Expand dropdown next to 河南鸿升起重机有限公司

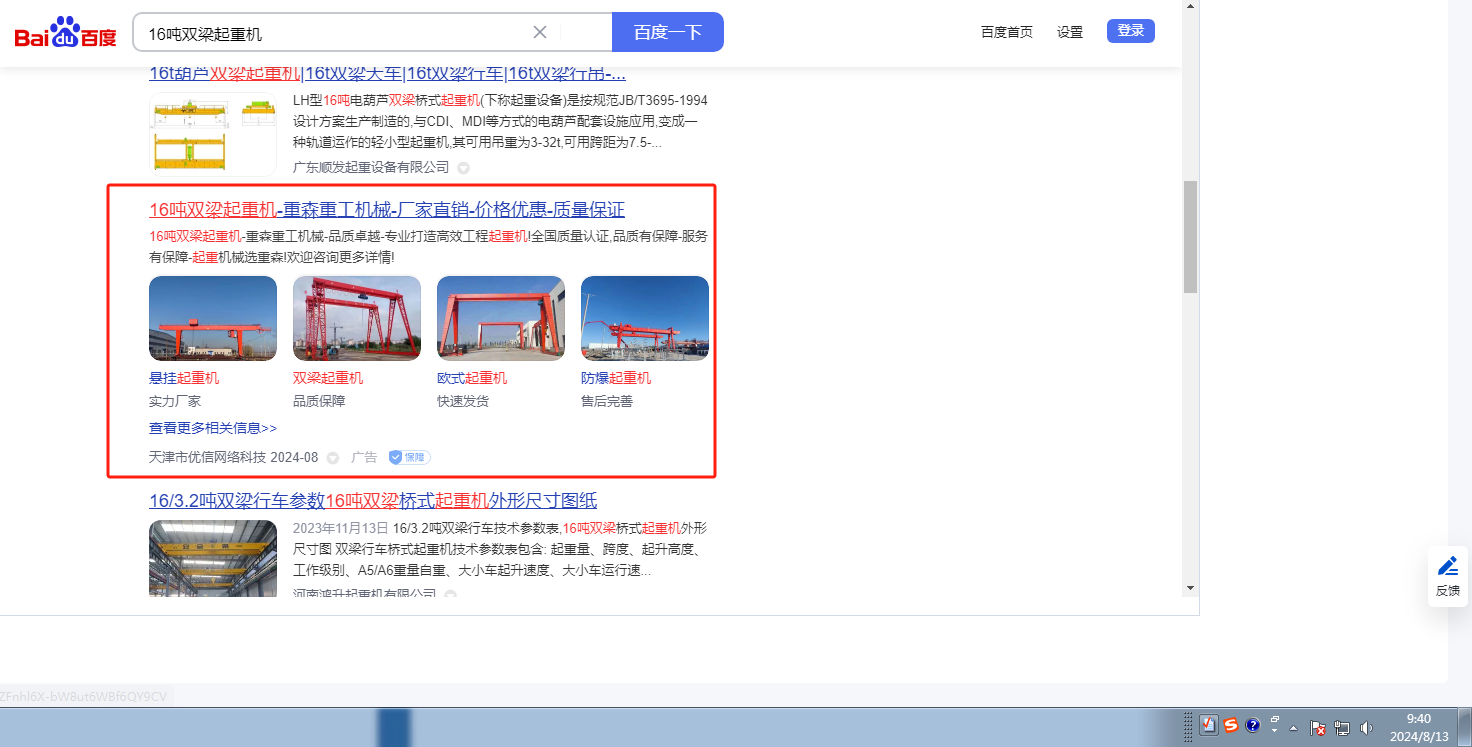click(x=450, y=595)
